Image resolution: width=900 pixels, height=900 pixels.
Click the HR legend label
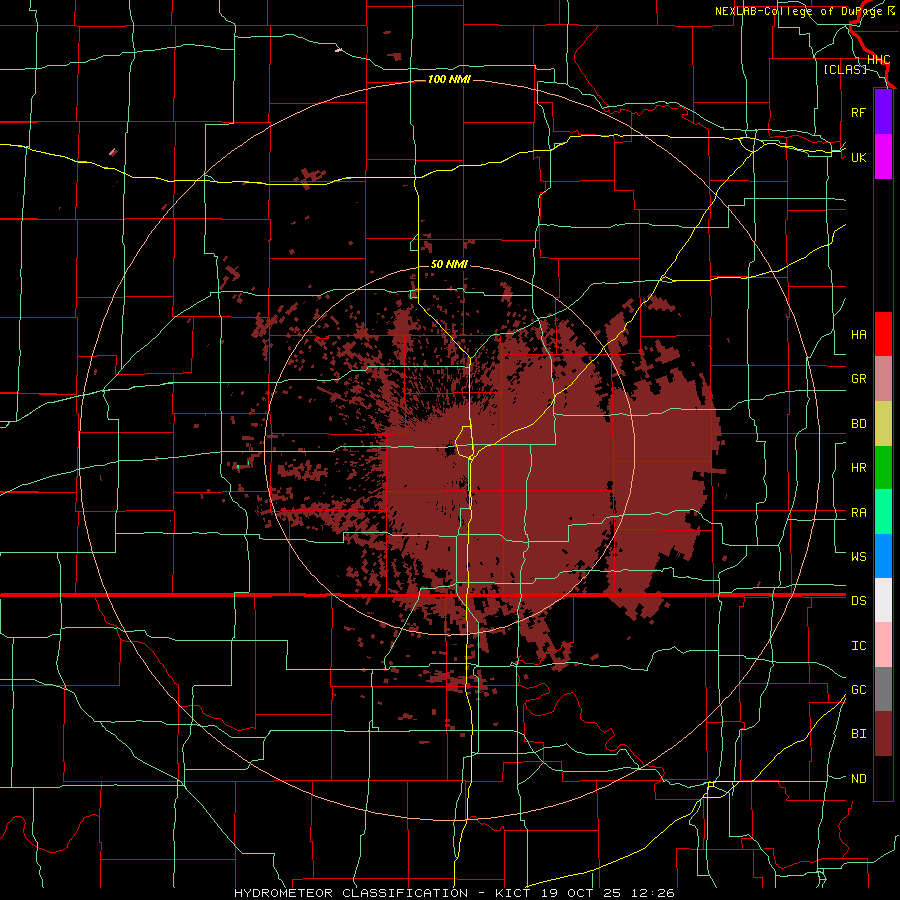(x=858, y=468)
